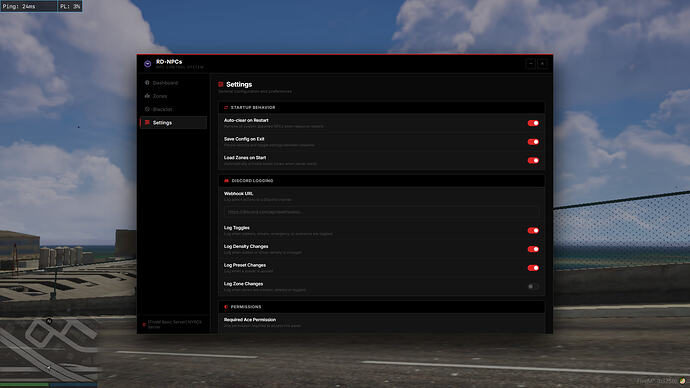Click the Ping readout in game overlay
Viewport: 690px width, 388px height.
(29, 6)
